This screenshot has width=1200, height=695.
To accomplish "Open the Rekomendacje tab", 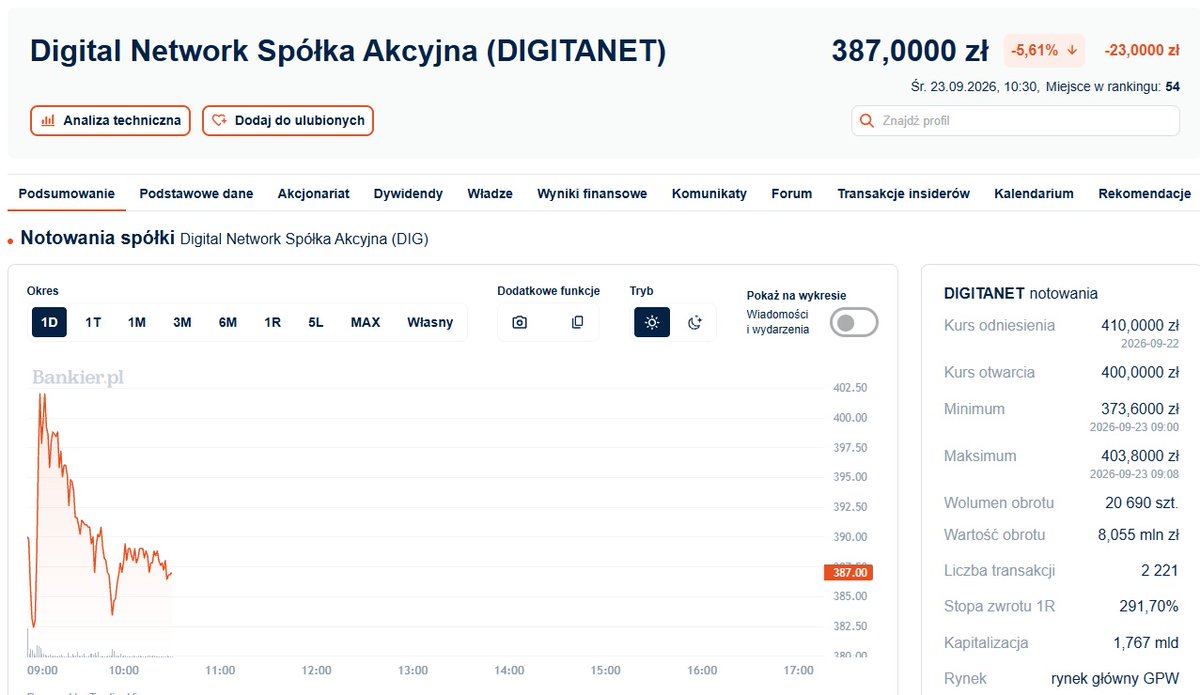I will (x=1145, y=194).
